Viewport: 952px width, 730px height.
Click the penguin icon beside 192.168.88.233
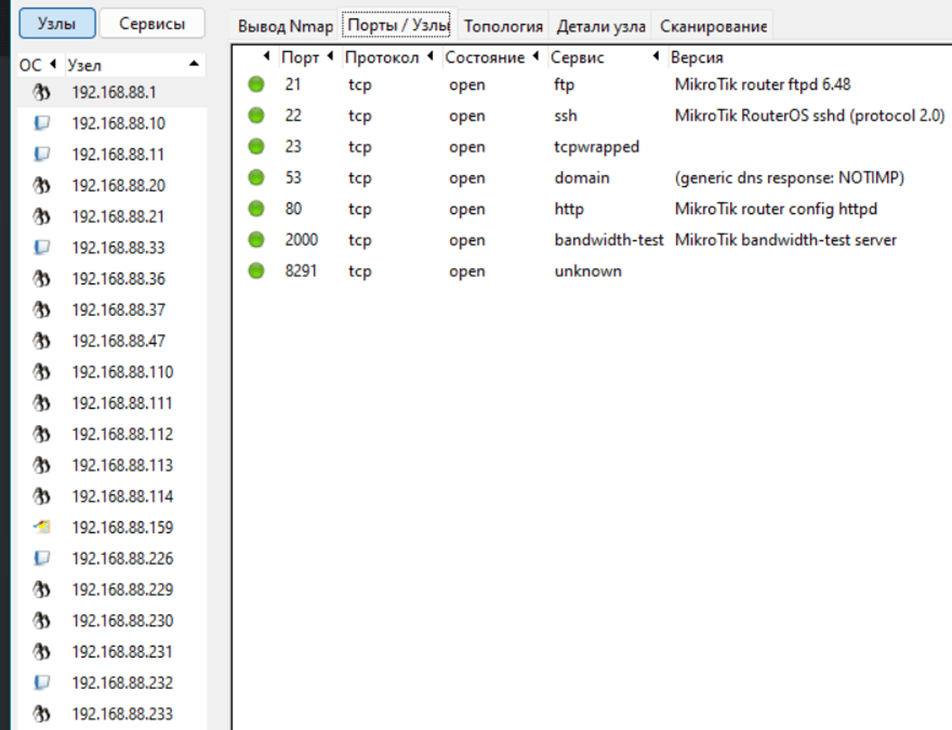point(41,714)
